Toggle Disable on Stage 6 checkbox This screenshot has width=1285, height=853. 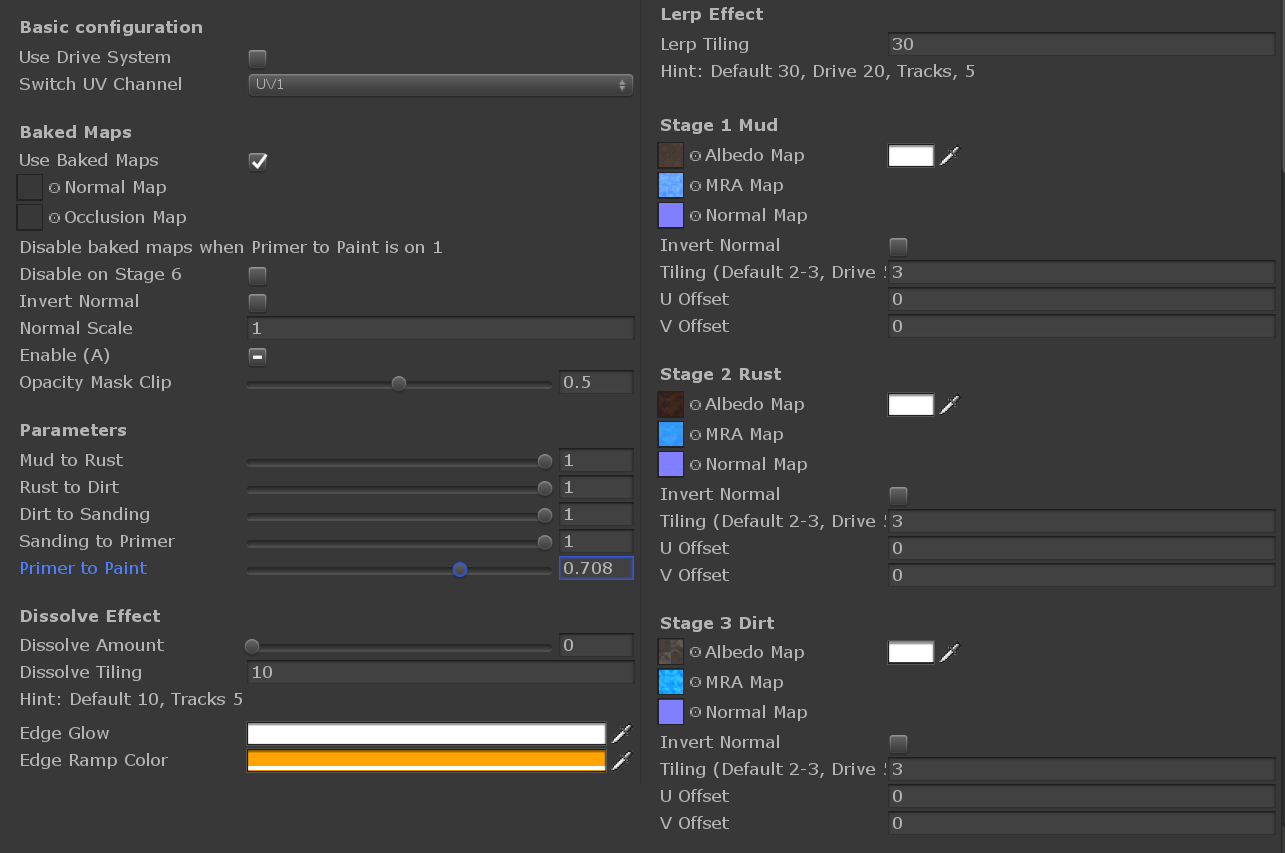tap(258, 275)
